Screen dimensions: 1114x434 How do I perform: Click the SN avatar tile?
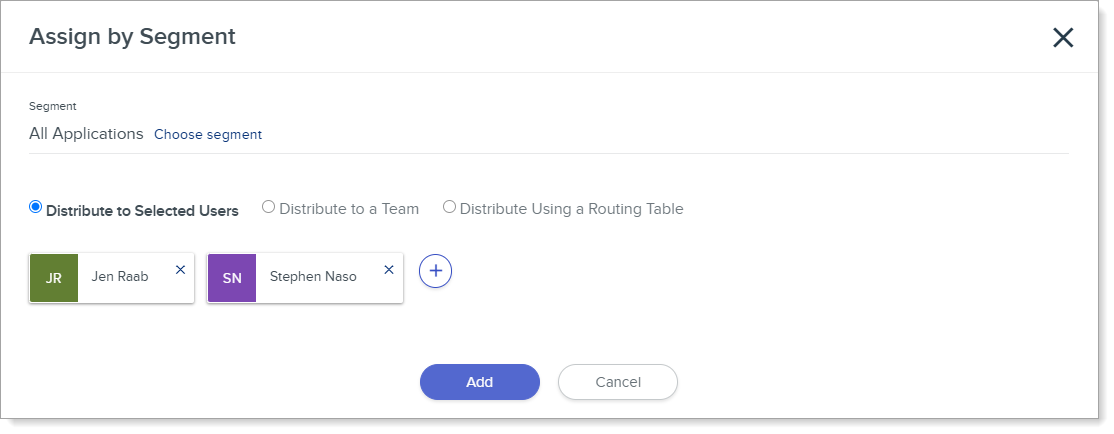coord(232,278)
